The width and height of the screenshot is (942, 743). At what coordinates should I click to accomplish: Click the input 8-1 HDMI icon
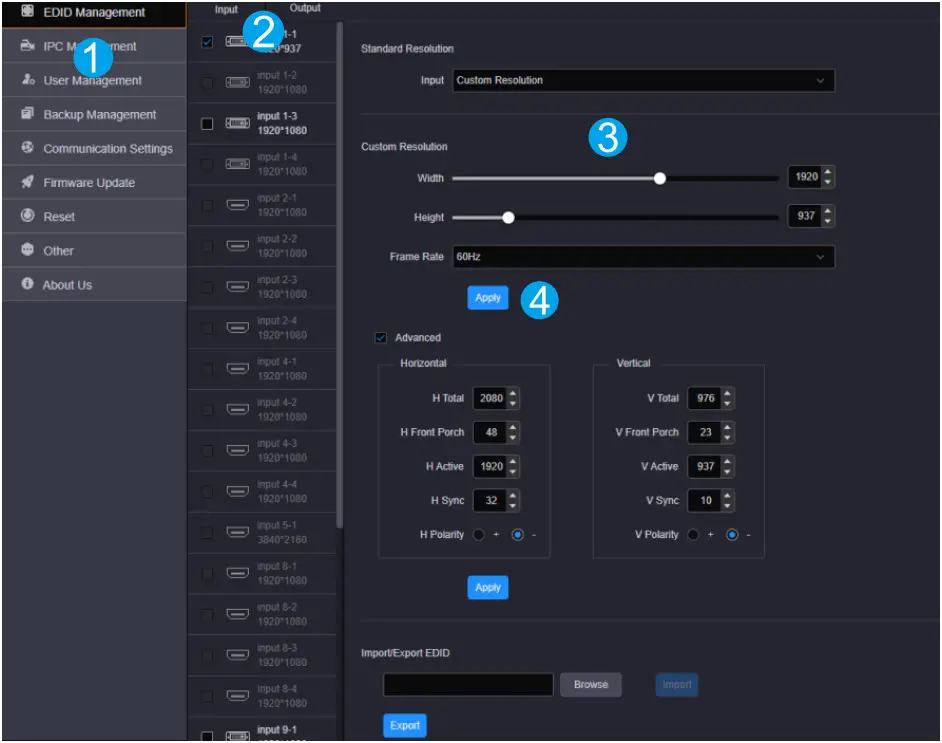(x=237, y=573)
